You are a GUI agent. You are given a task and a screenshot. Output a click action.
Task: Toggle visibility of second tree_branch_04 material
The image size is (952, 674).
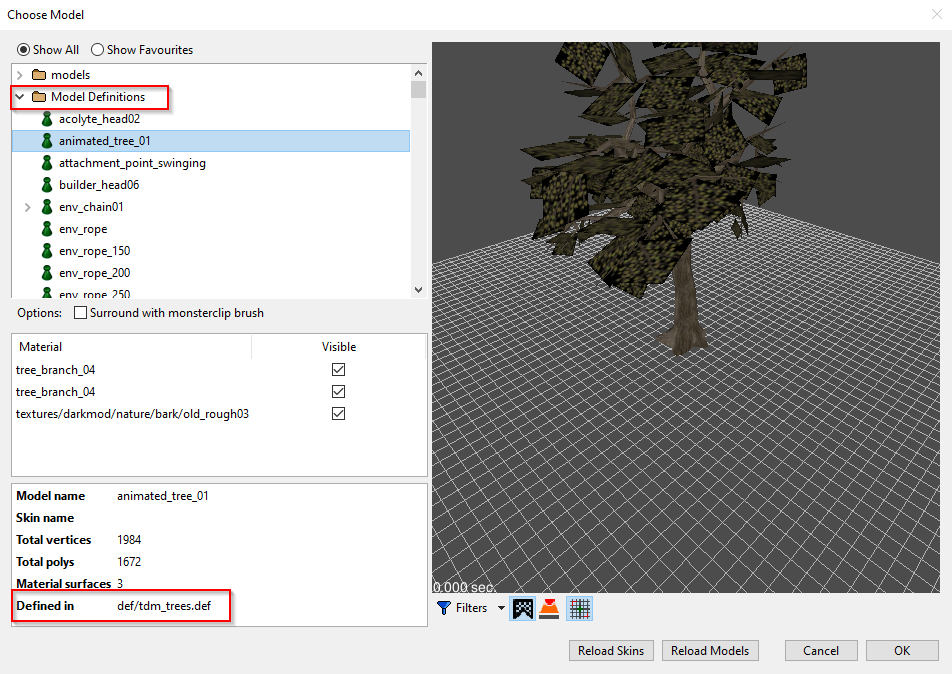click(338, 392)
